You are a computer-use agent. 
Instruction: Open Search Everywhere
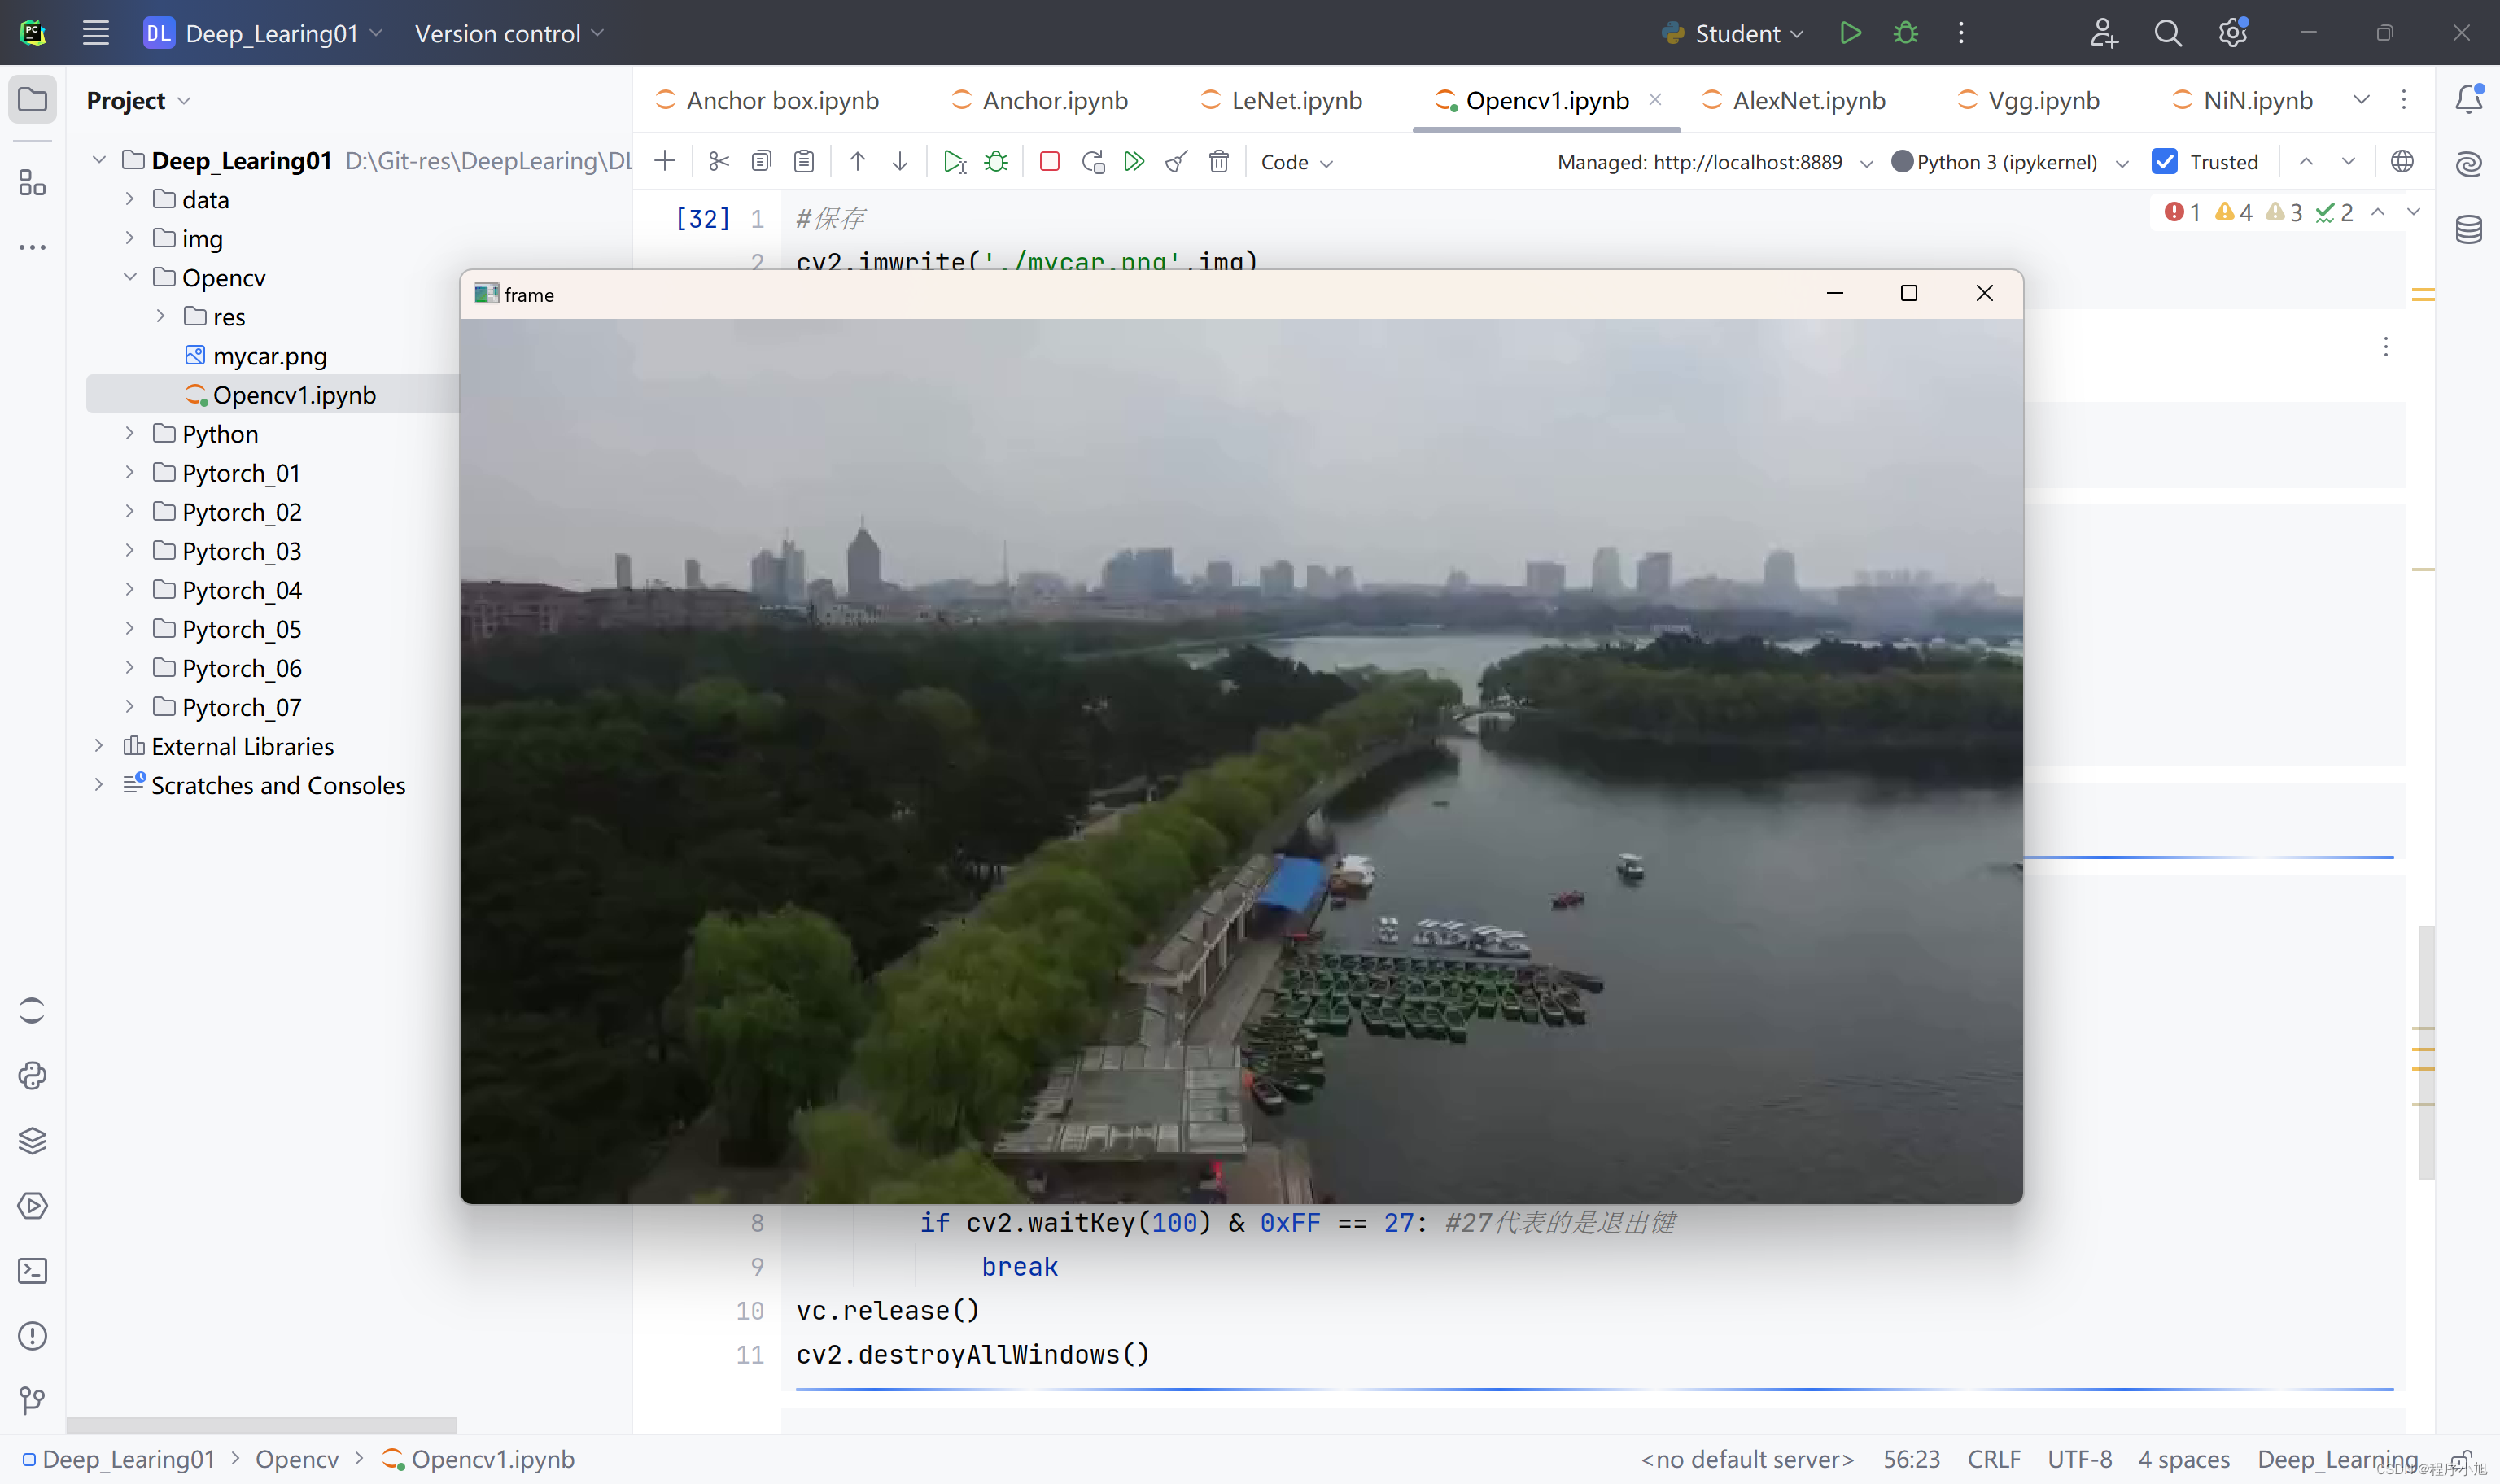click(x=2168, y=33)
